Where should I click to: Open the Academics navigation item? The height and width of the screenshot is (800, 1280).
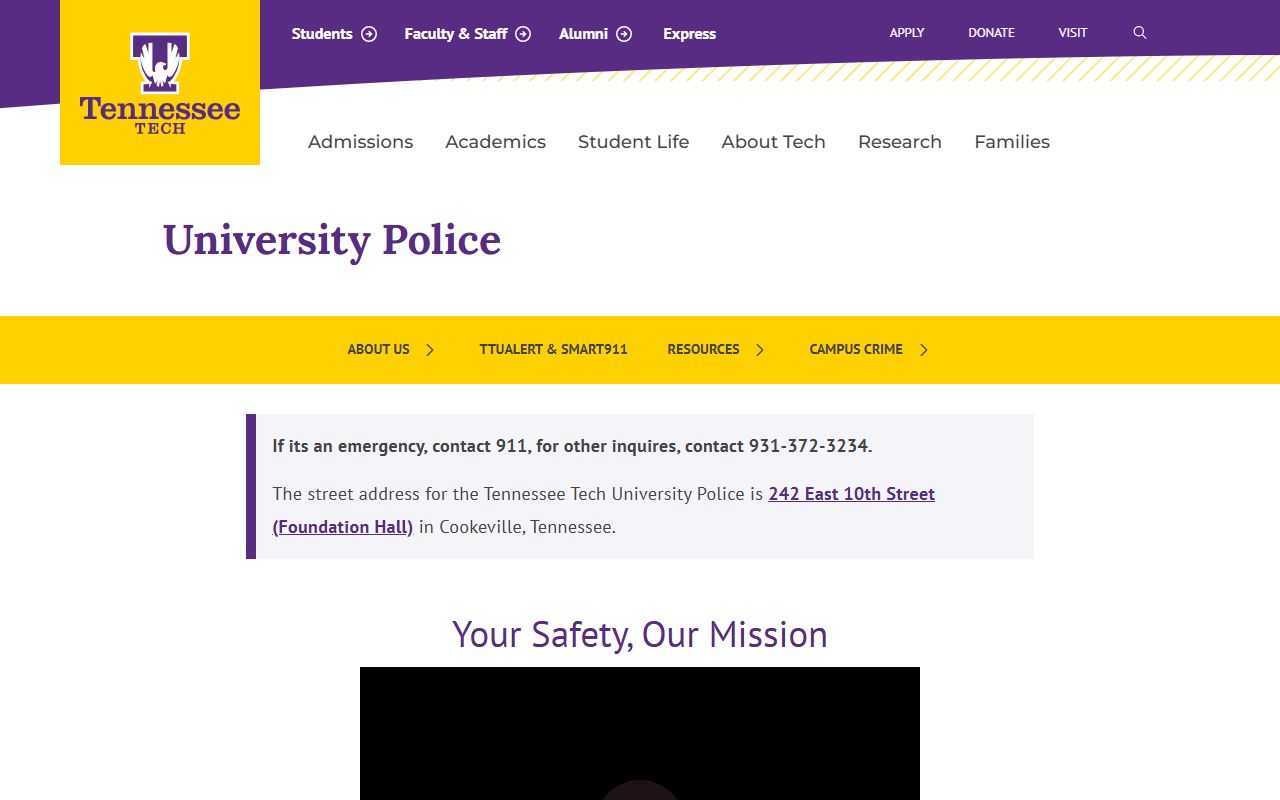[x=495, y=142]
